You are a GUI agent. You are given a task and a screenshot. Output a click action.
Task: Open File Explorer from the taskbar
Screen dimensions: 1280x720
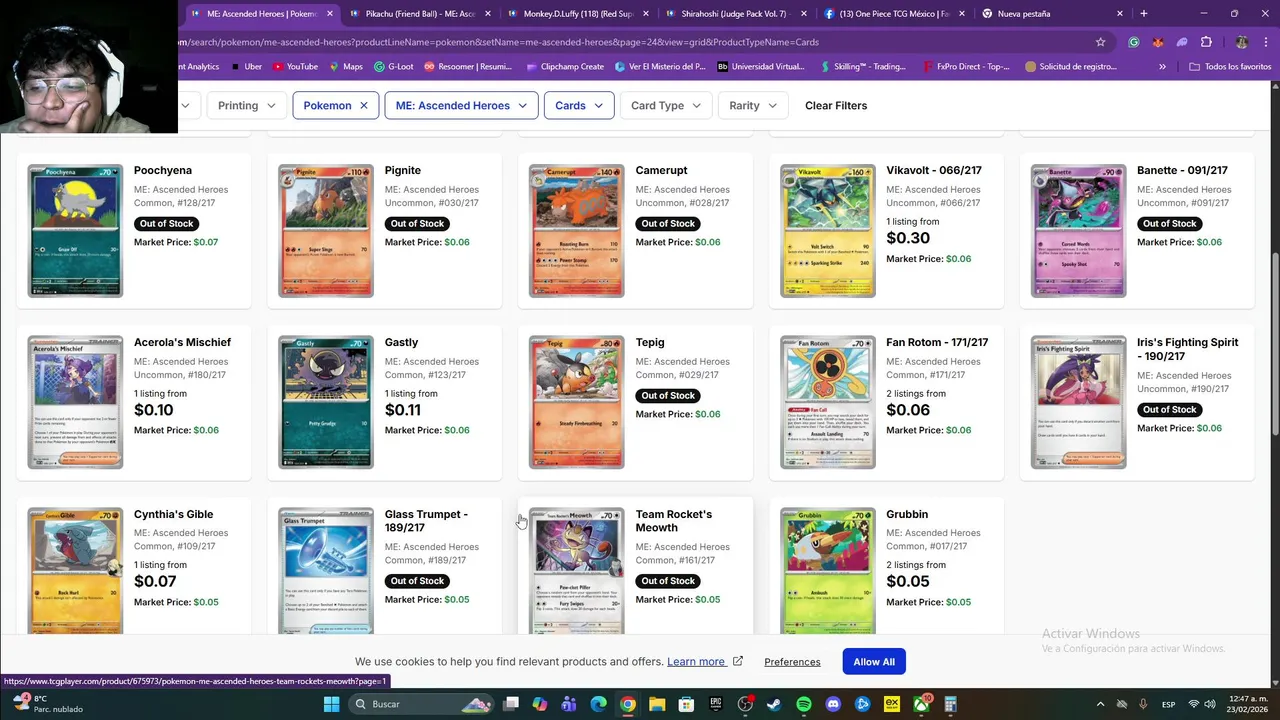(657, 704)
